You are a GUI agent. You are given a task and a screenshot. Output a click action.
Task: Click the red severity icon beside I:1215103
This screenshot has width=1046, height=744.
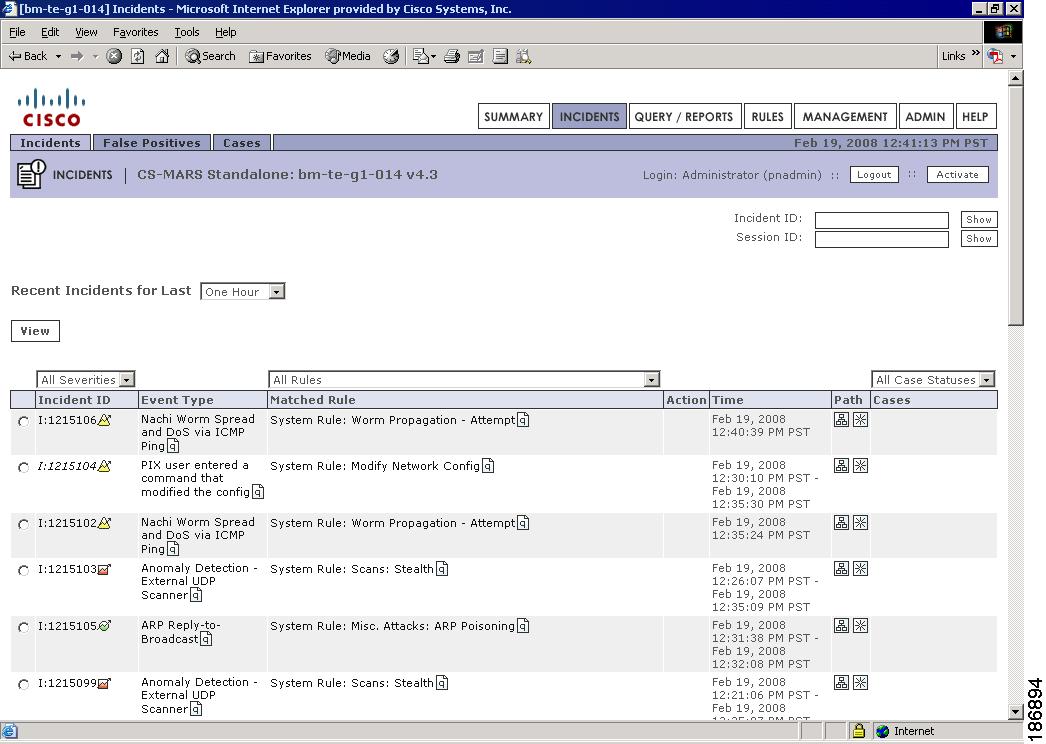pos(103,568)
